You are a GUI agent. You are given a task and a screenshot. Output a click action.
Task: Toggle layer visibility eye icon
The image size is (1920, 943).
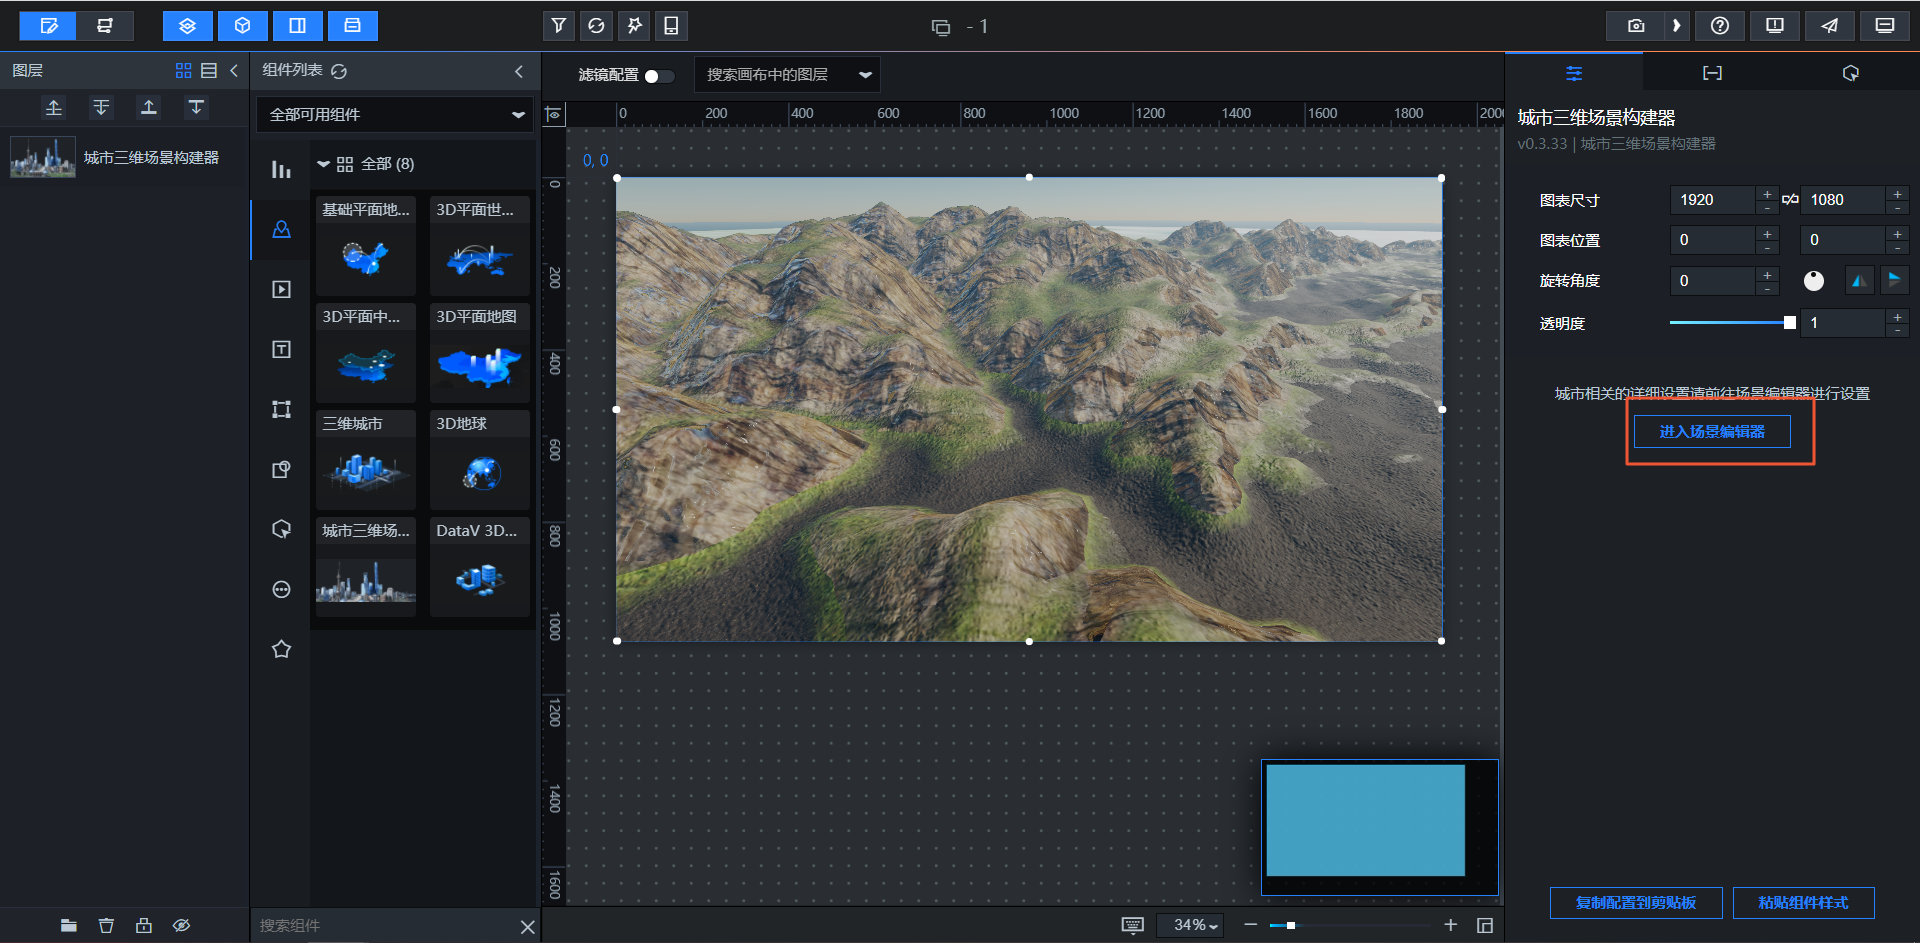click(x=181, y=925)
